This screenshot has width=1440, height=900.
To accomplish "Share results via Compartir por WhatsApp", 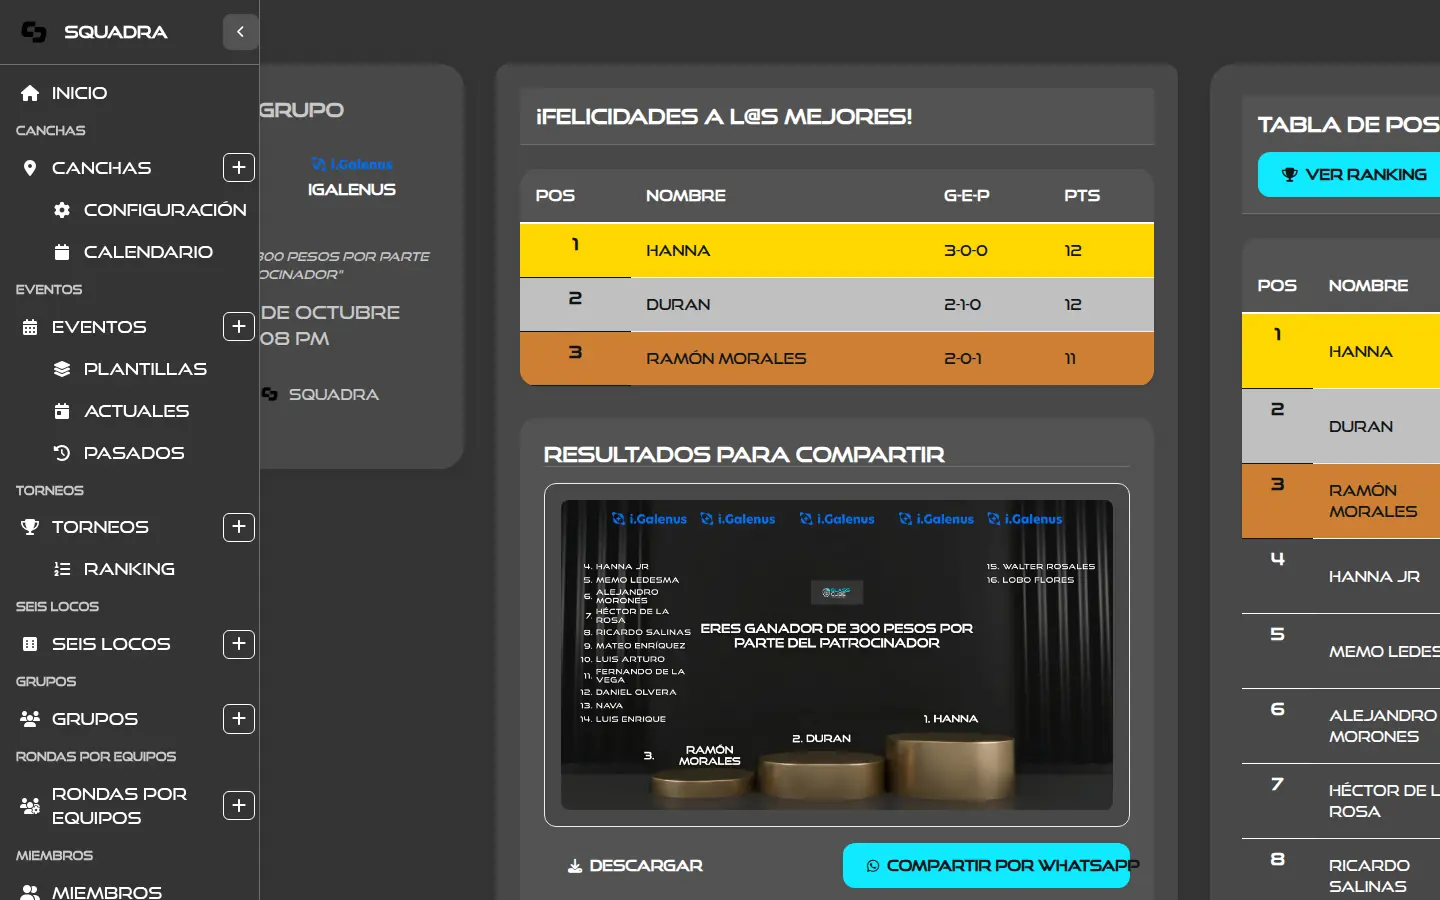I will [986, 866].
